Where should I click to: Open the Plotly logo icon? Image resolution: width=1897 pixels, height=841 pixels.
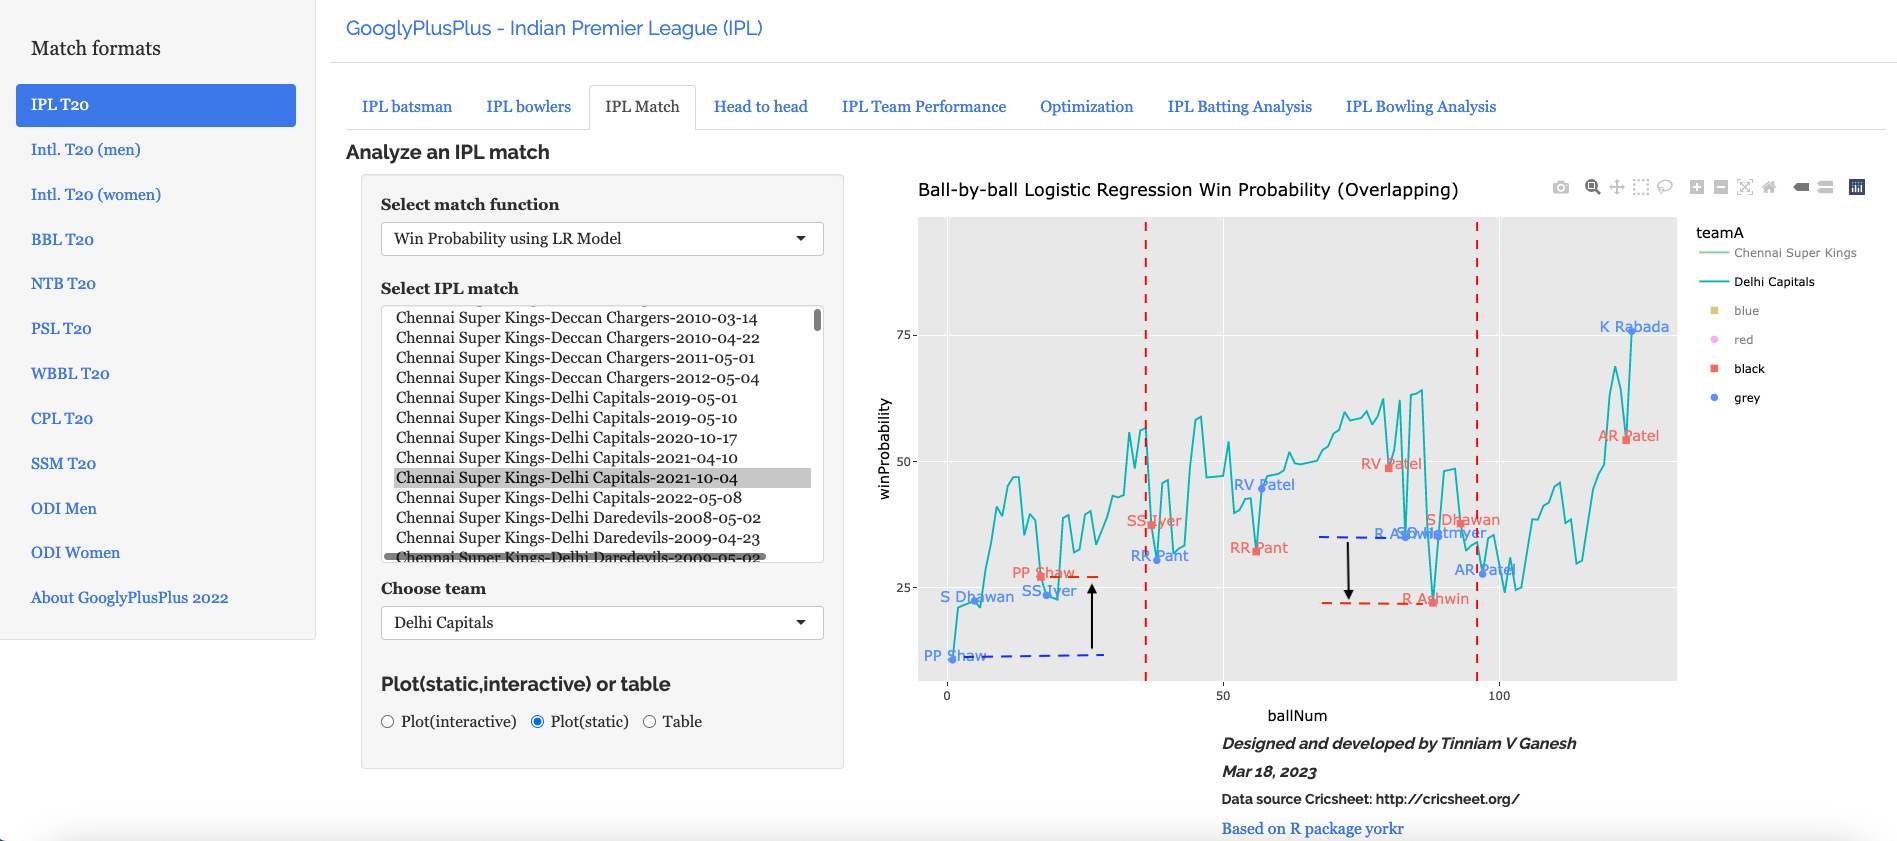[x=1857, y=187]
